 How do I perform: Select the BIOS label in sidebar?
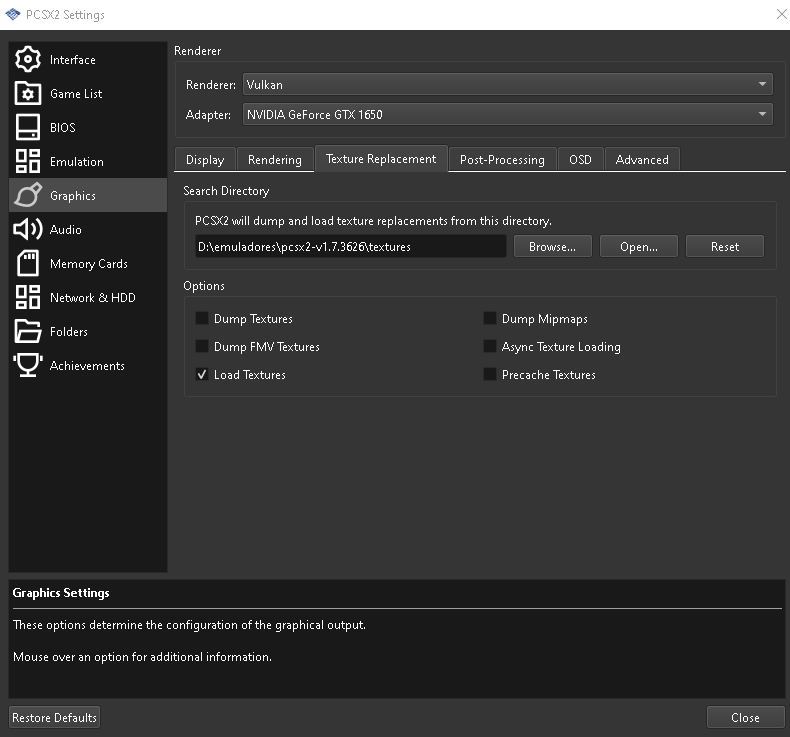[62, 127]
